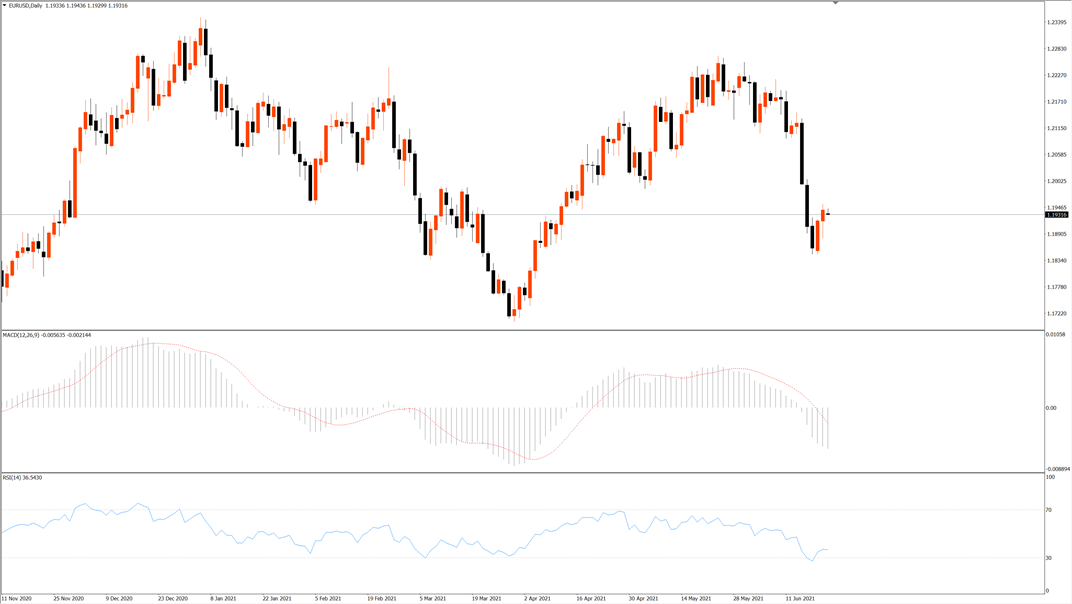Image resolution: width=1072 pixels, height=604 pixels.
Task: Click the 8 Jan 2021 date label
Action: point(223,599)
